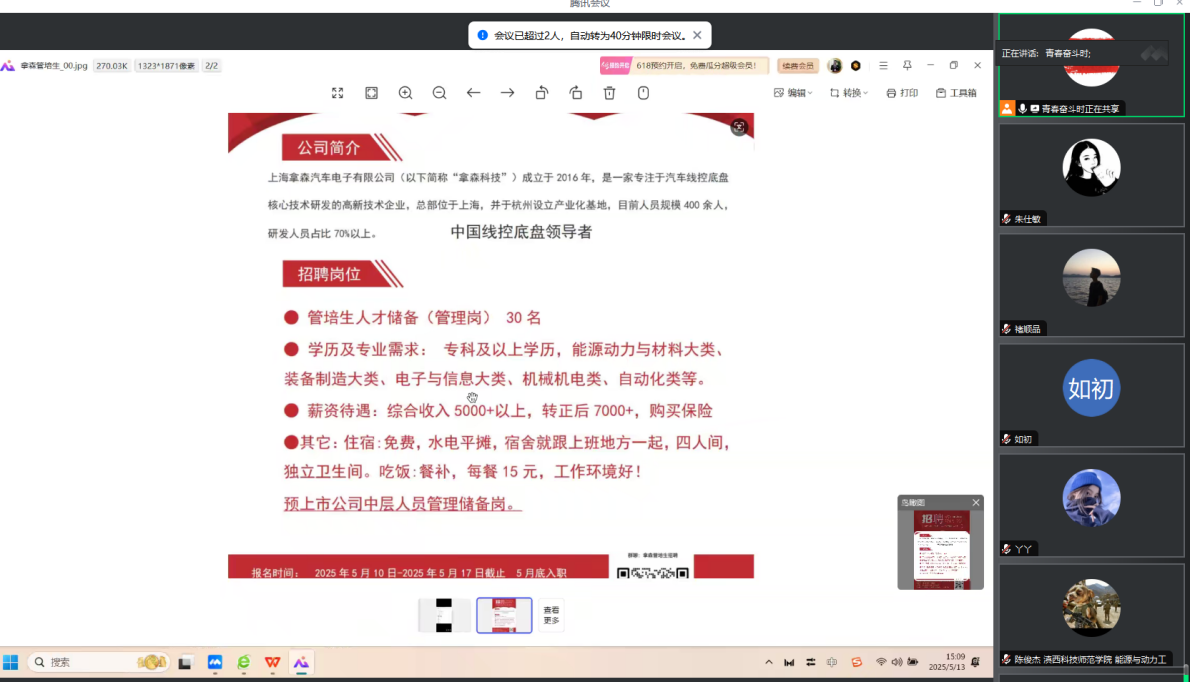This screenshot has height=682, width=1190.
Task: Dismiss the 40-minute meeting limit notice
Action: 697,35
